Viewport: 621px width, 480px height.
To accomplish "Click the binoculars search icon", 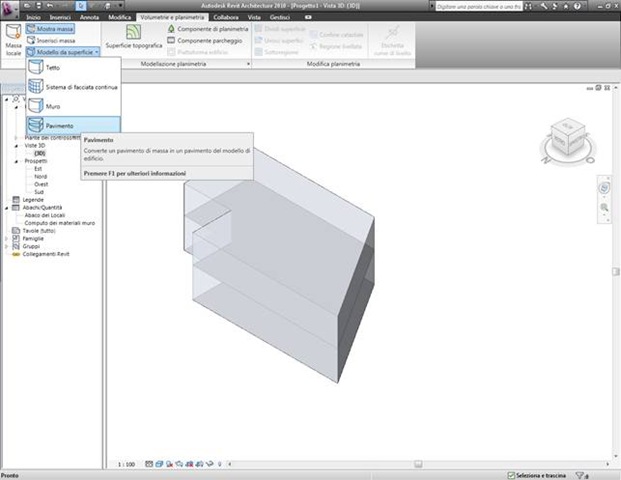I will coord(528,6).
